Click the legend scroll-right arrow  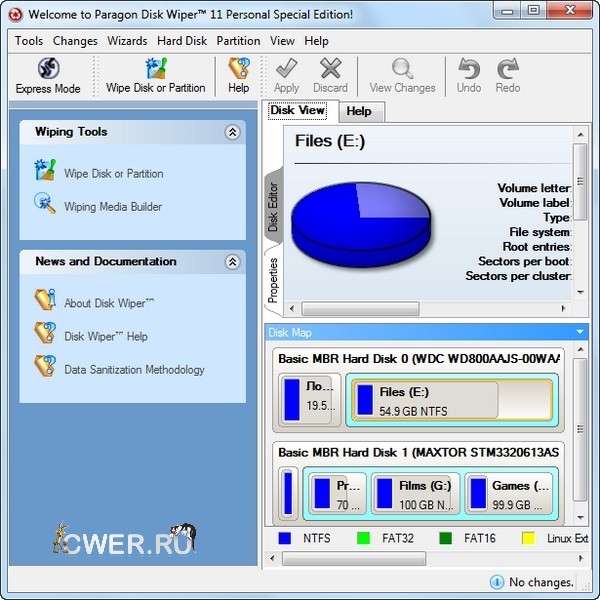(581, 558)
